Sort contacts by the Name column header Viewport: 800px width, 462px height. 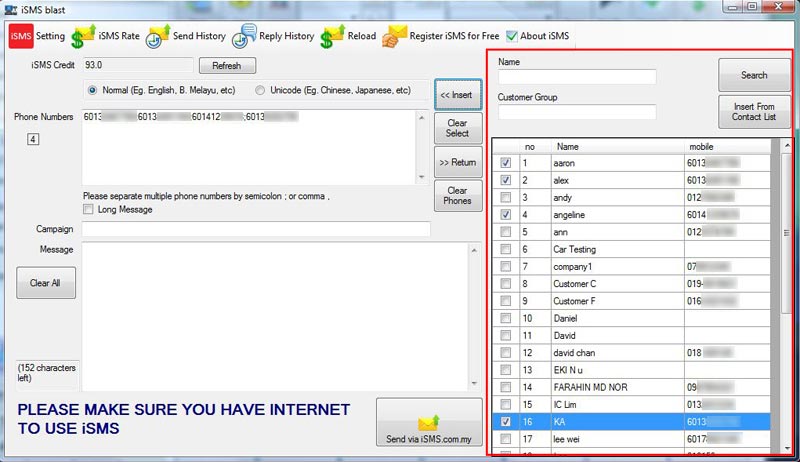[x=617, y=146]
